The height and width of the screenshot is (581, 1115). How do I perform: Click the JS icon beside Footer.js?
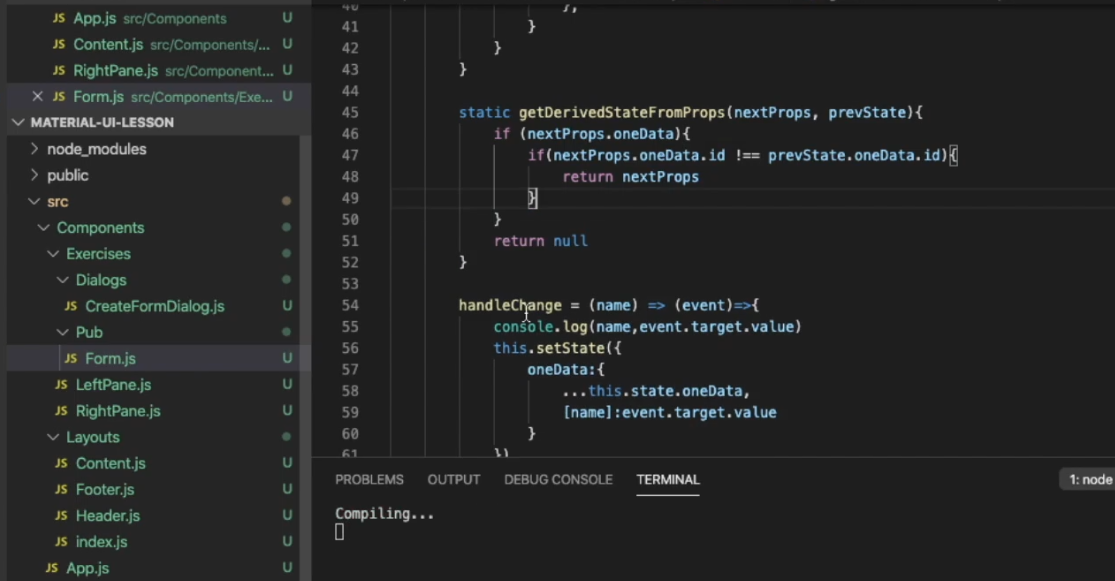(x=60, y=489)
